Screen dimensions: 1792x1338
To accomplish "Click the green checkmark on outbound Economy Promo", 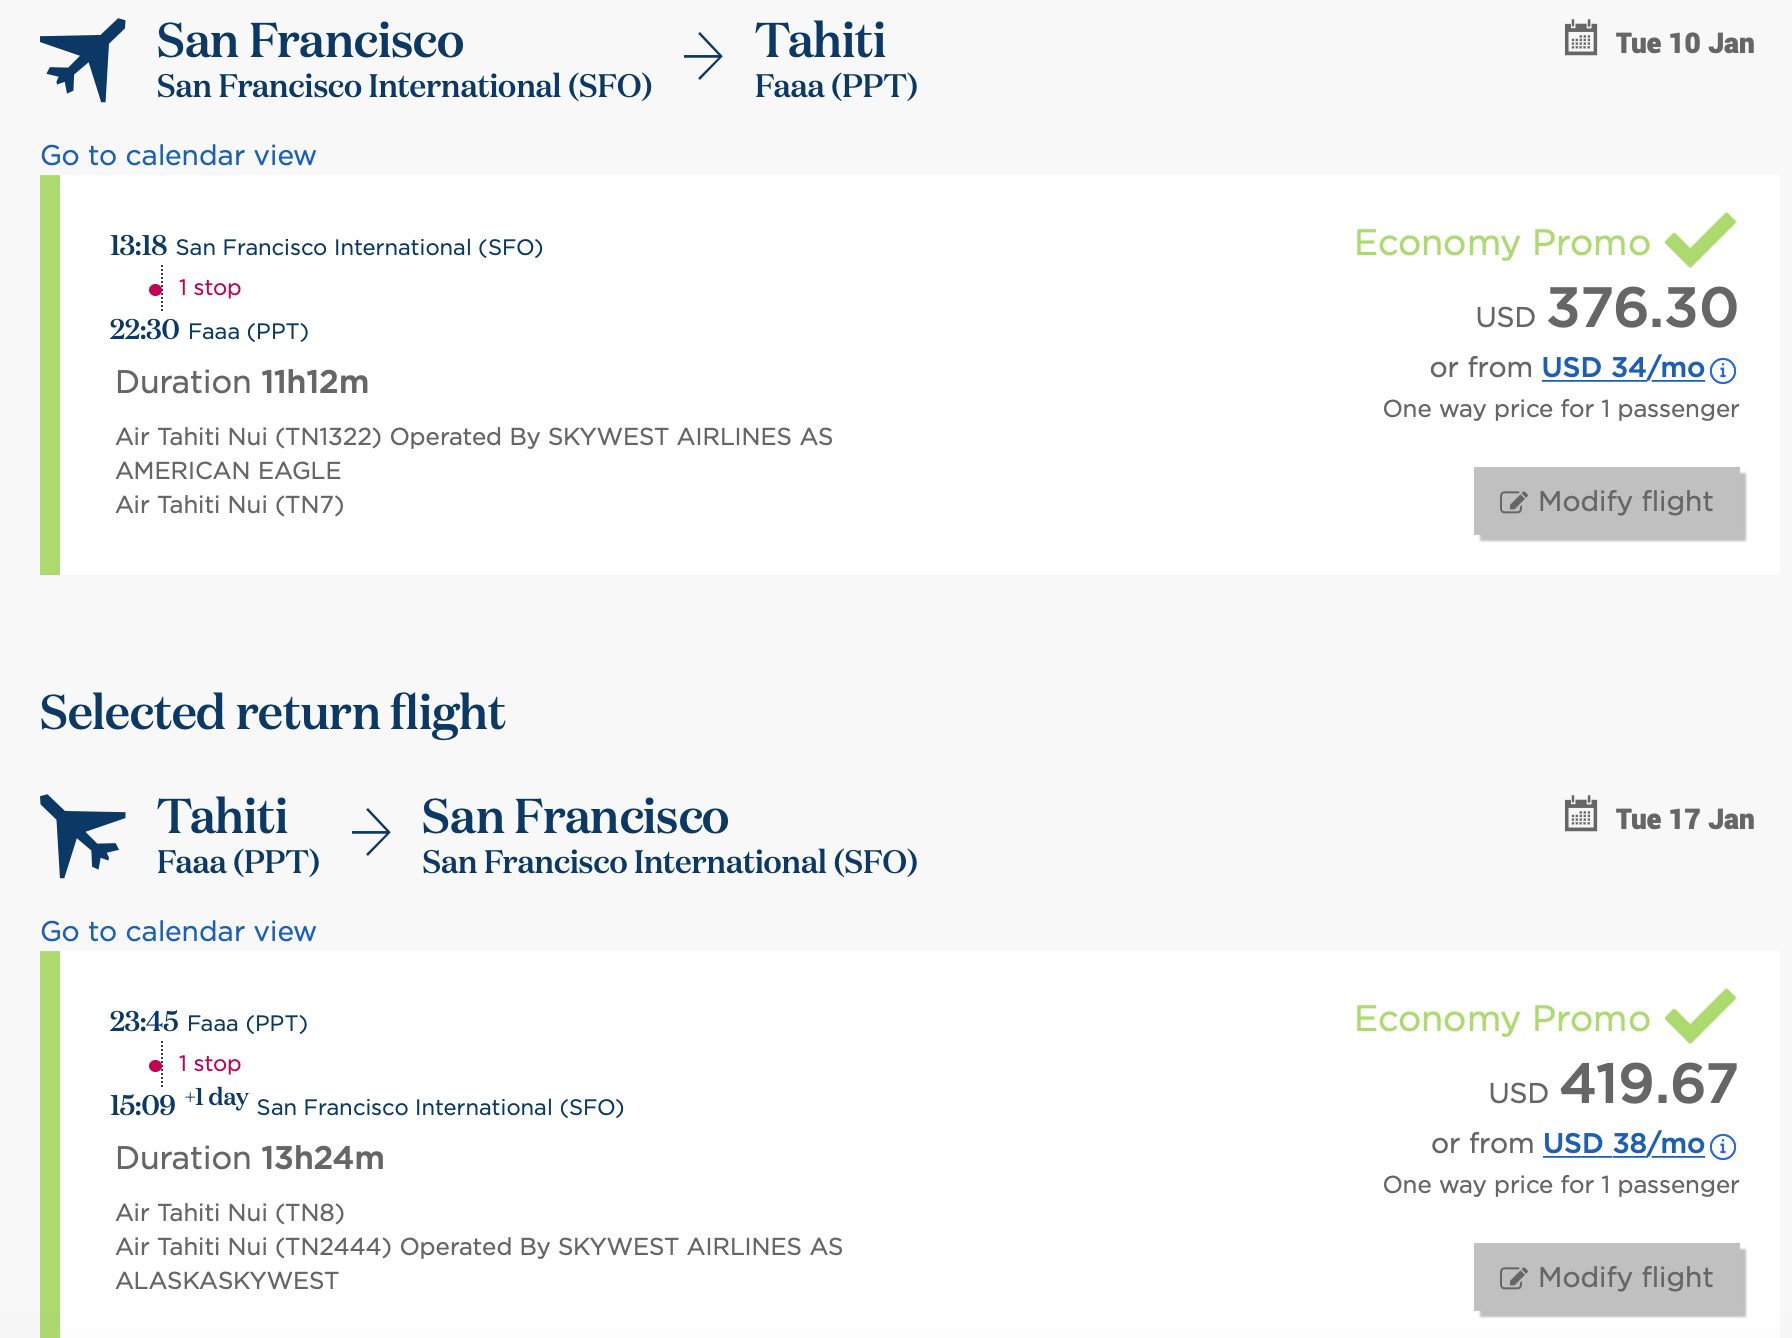I will tap(1700, 240).
